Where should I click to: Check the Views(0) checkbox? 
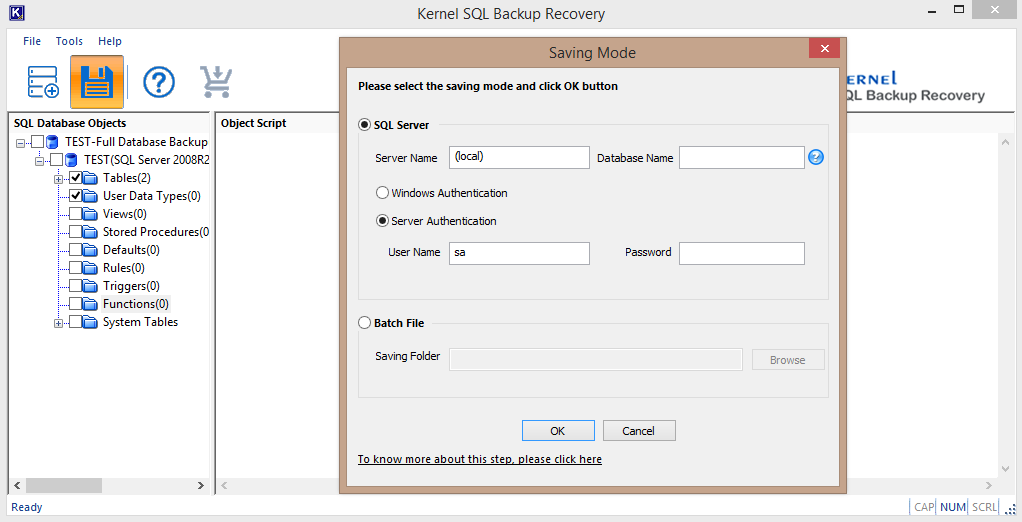coord(76,214)
